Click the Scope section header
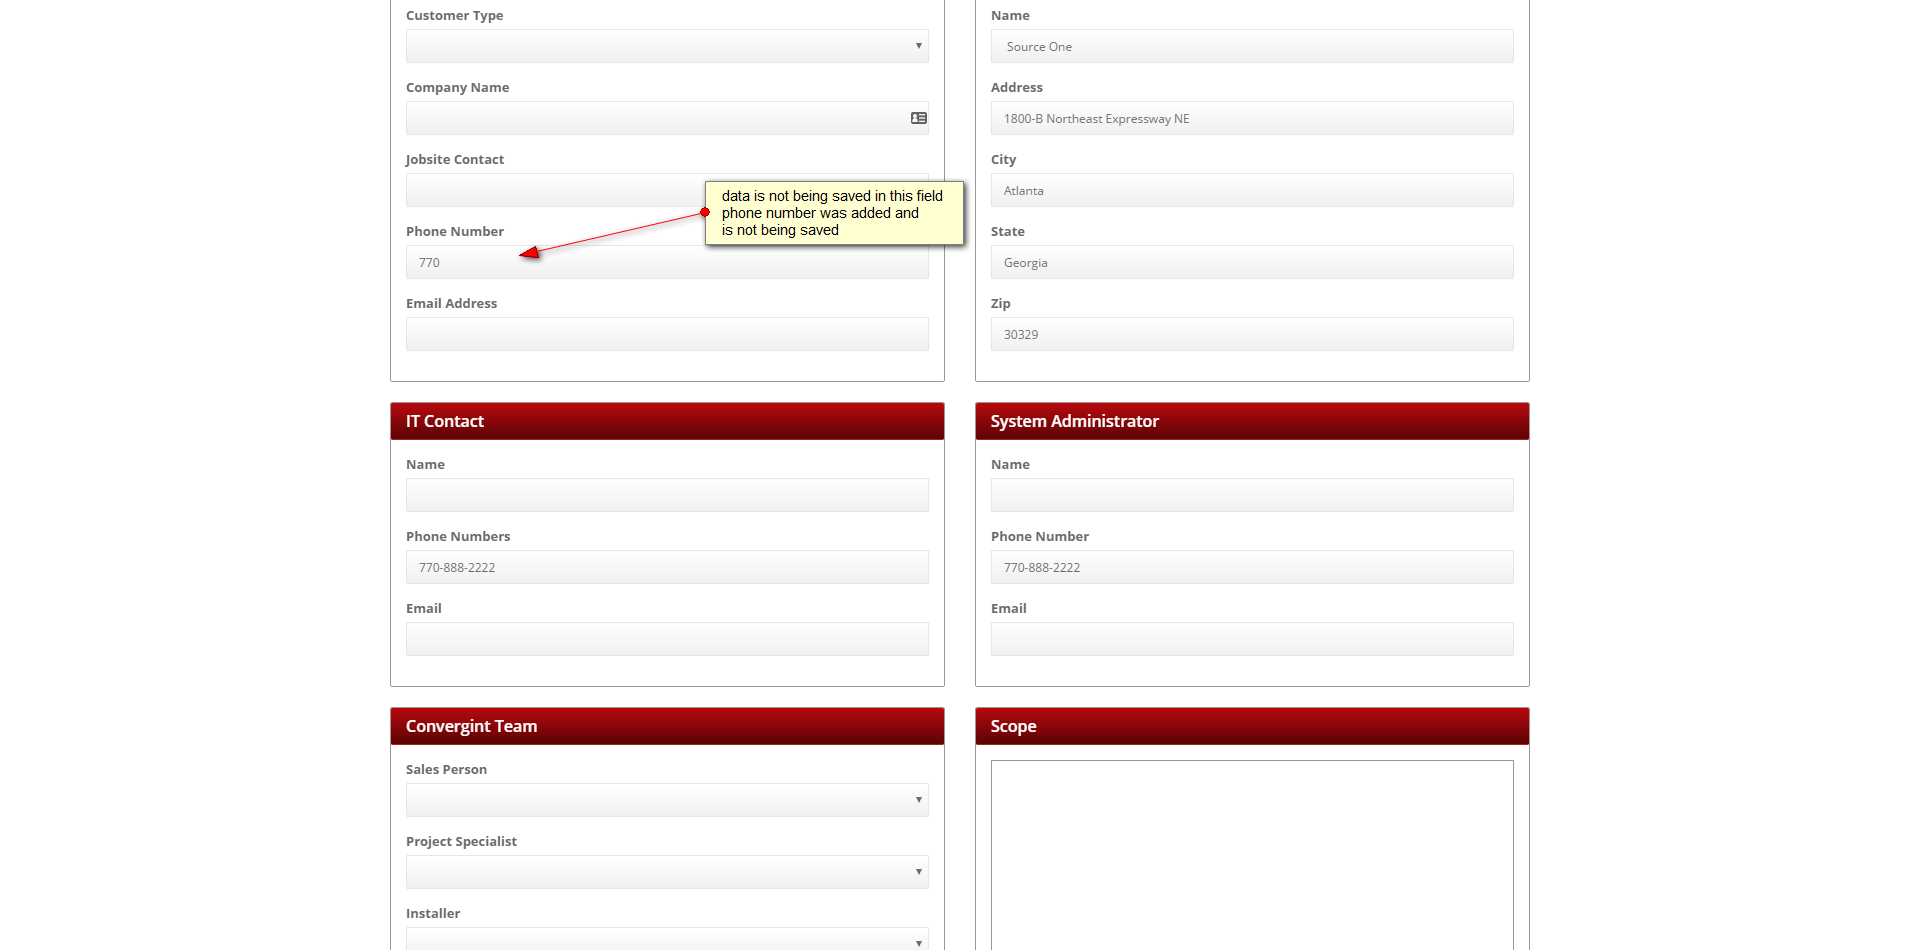Image resolution: width=1920 pixels, height=950 pixels. pos(1252,726)
